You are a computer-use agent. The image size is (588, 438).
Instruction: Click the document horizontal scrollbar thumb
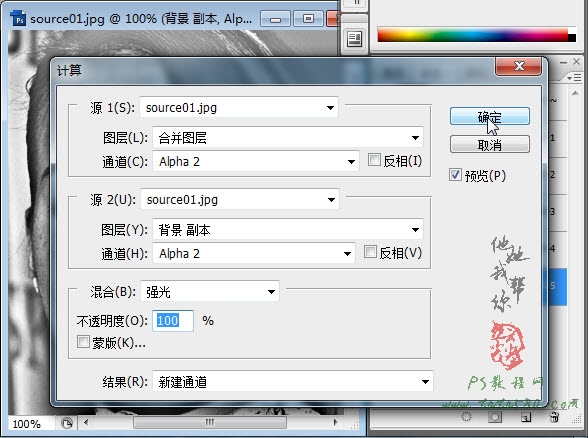[x=210, y=423]
